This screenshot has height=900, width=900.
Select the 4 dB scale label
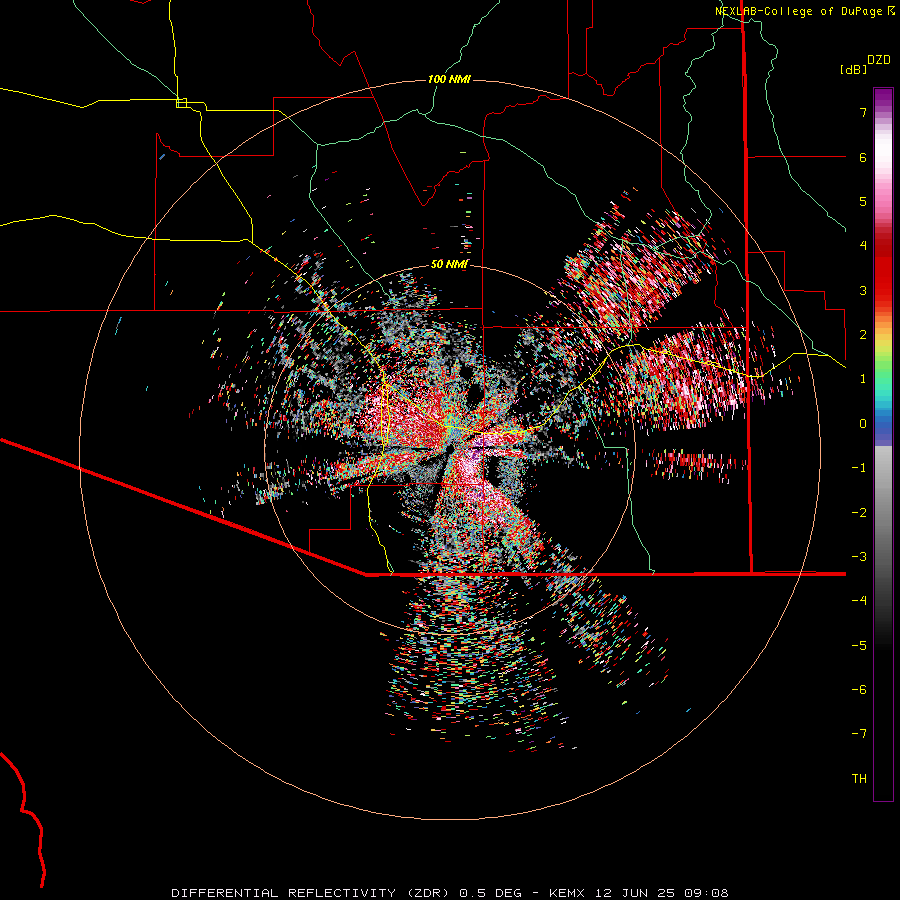pyautogui.click(x=863, y=246)
